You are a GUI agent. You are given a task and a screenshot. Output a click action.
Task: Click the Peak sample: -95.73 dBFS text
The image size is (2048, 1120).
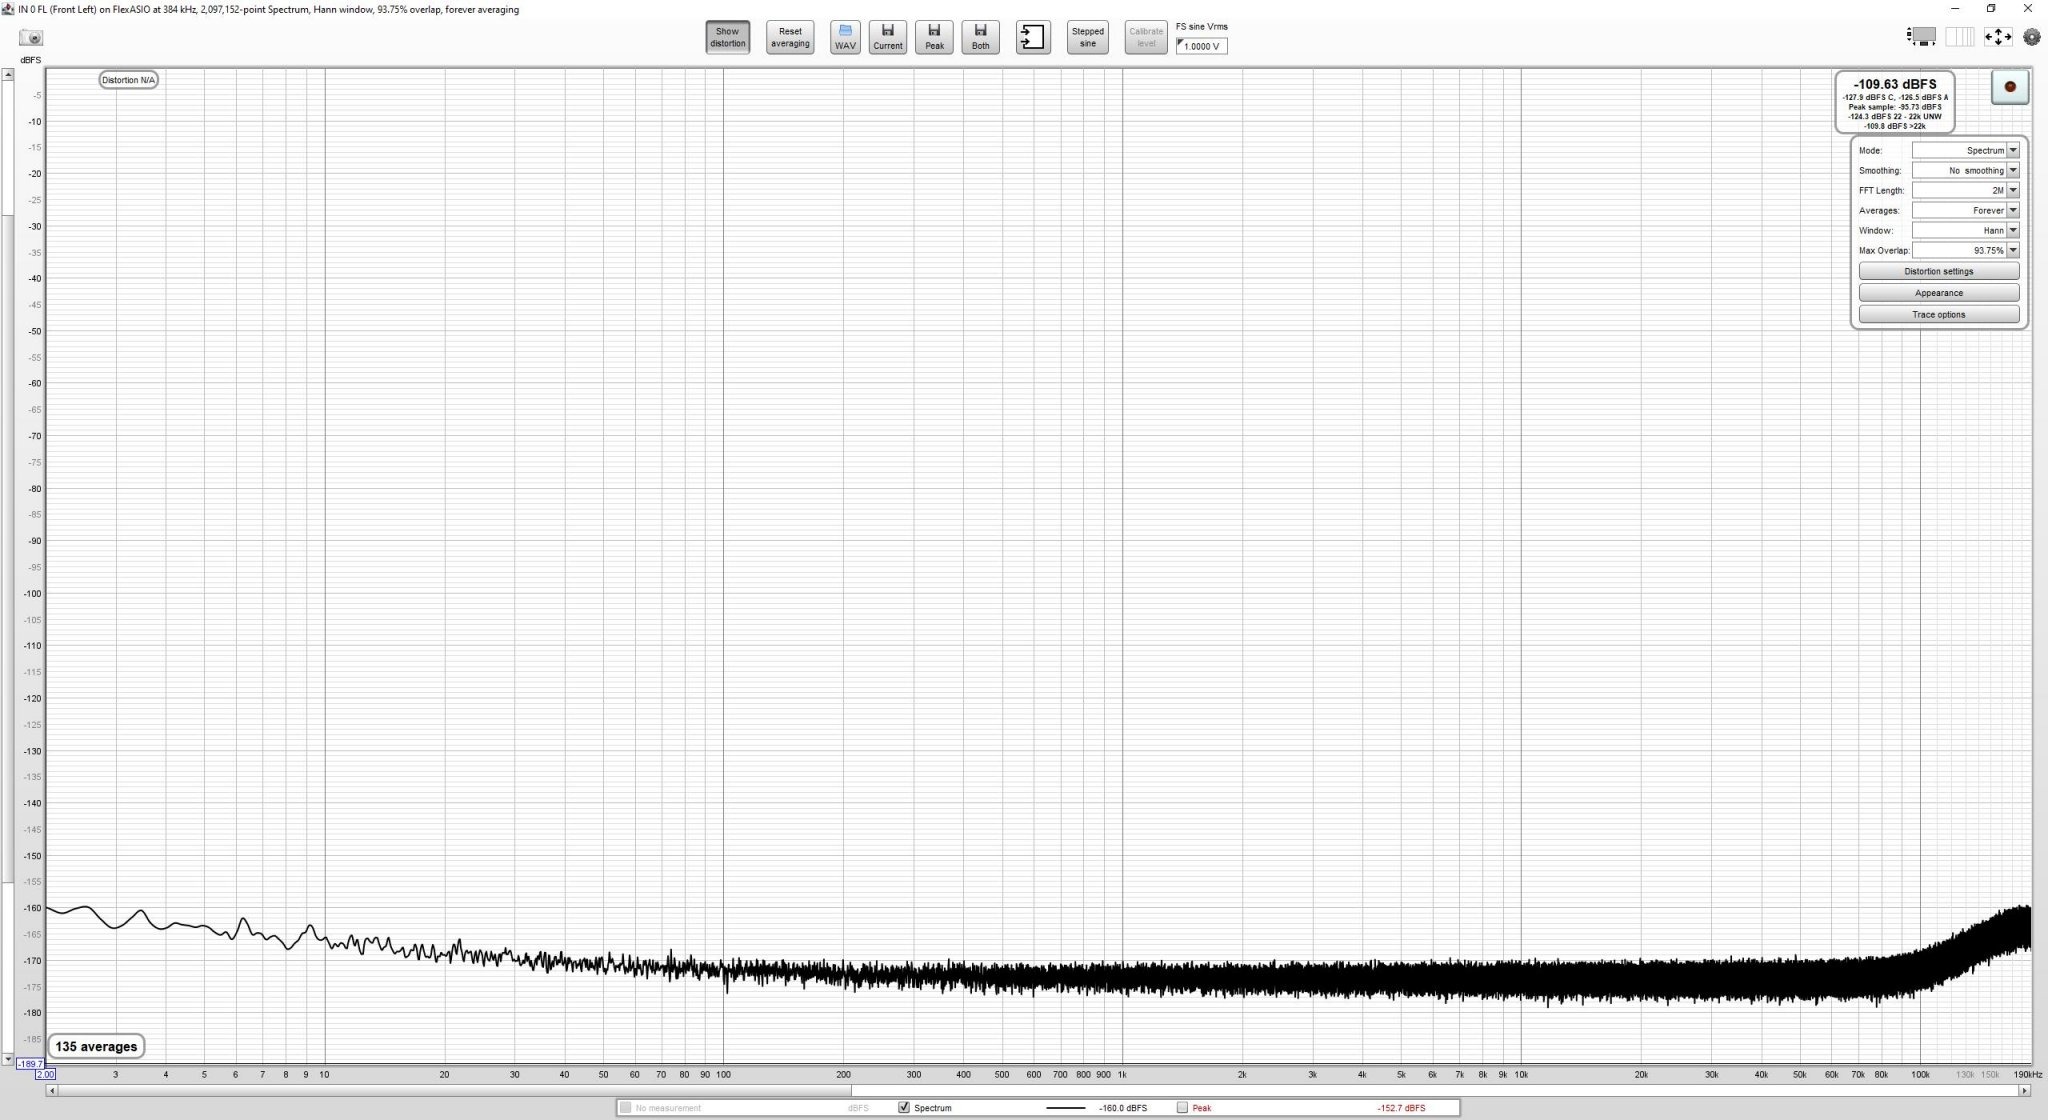[1894, 107]
